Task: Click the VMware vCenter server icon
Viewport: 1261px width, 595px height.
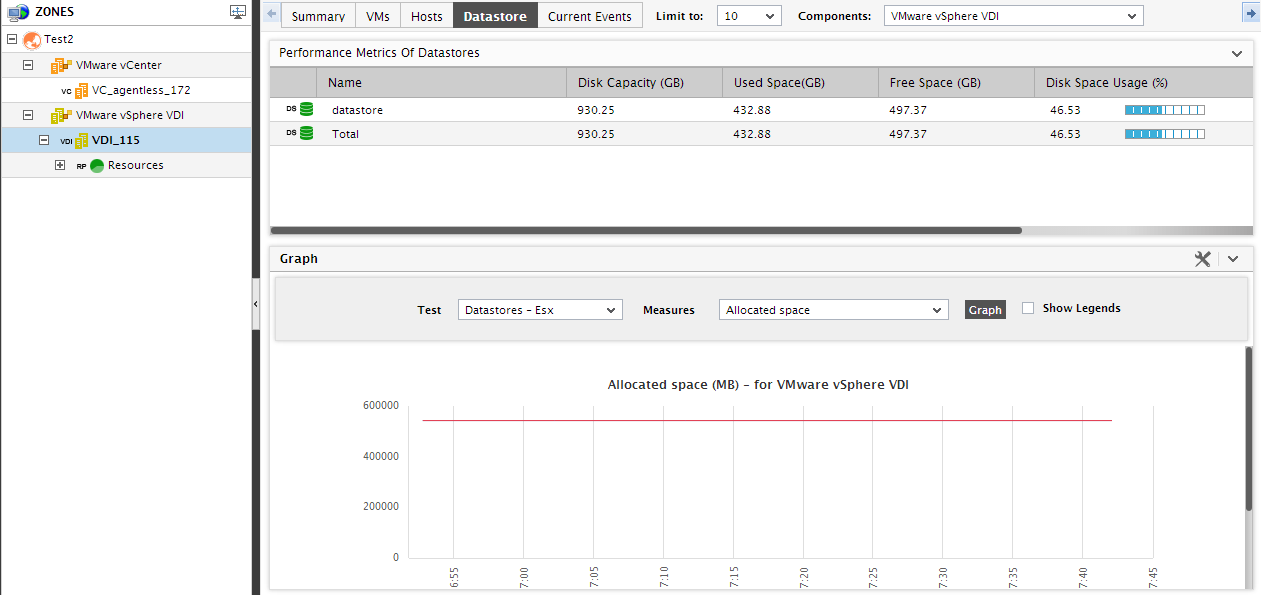Action: tap(61, 65)
